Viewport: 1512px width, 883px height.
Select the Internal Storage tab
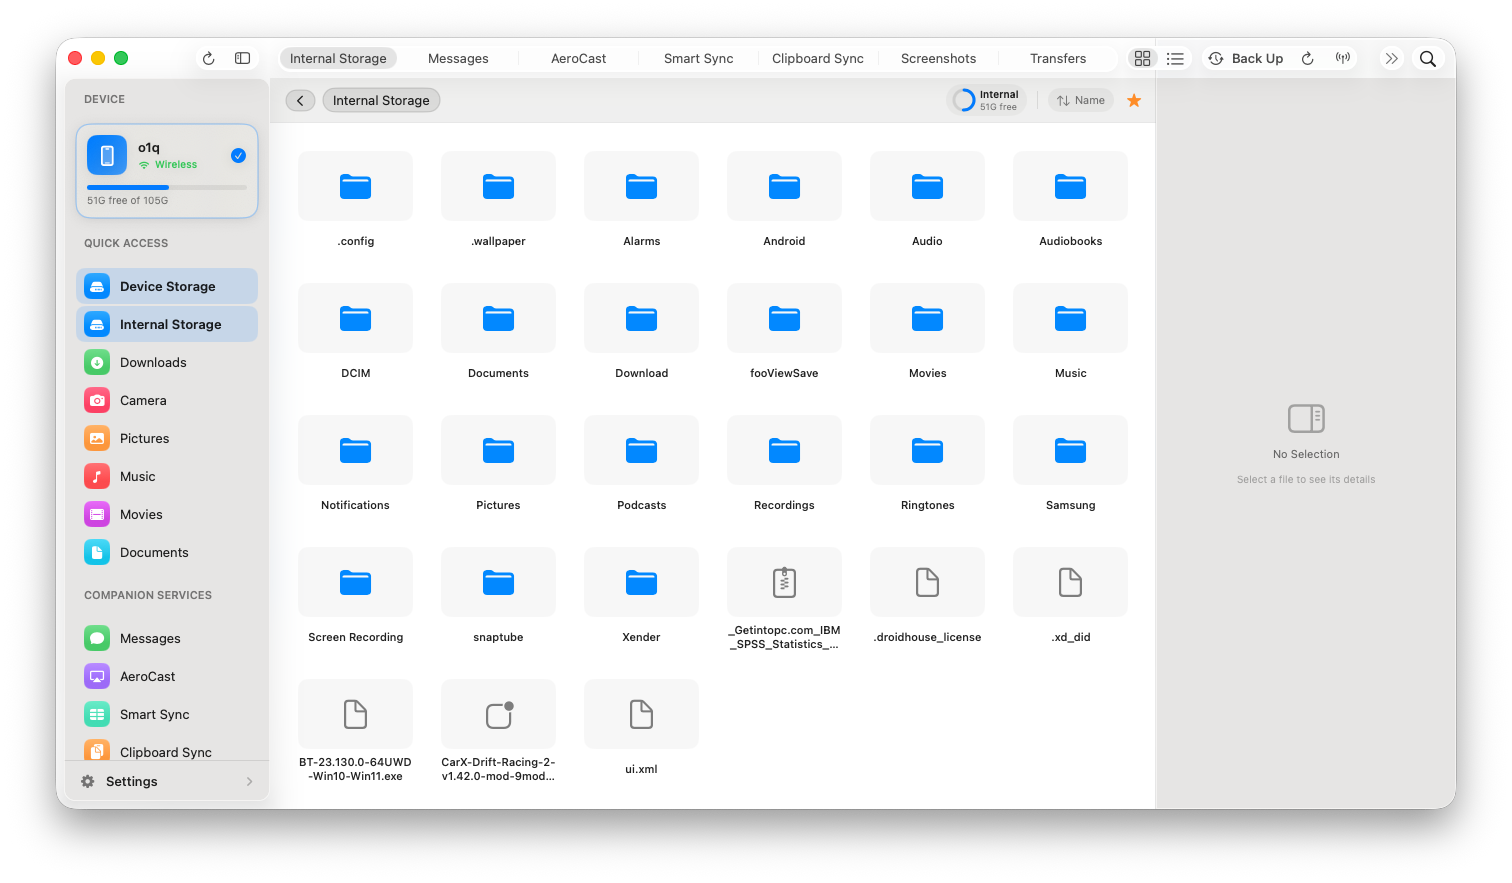[x=338, y=59]
